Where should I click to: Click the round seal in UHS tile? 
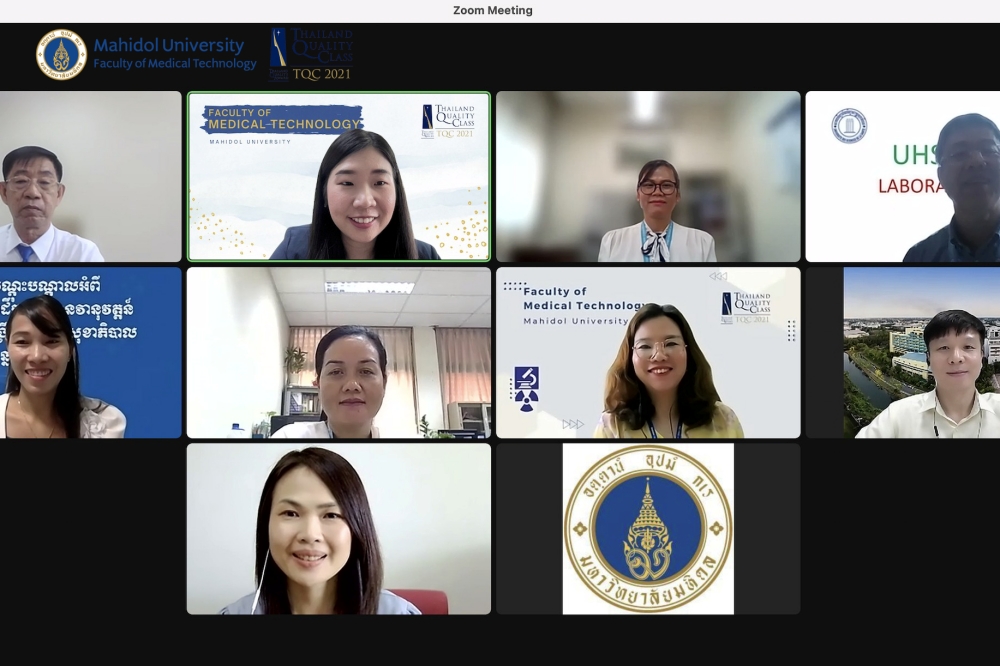click(x=849, y=126)
